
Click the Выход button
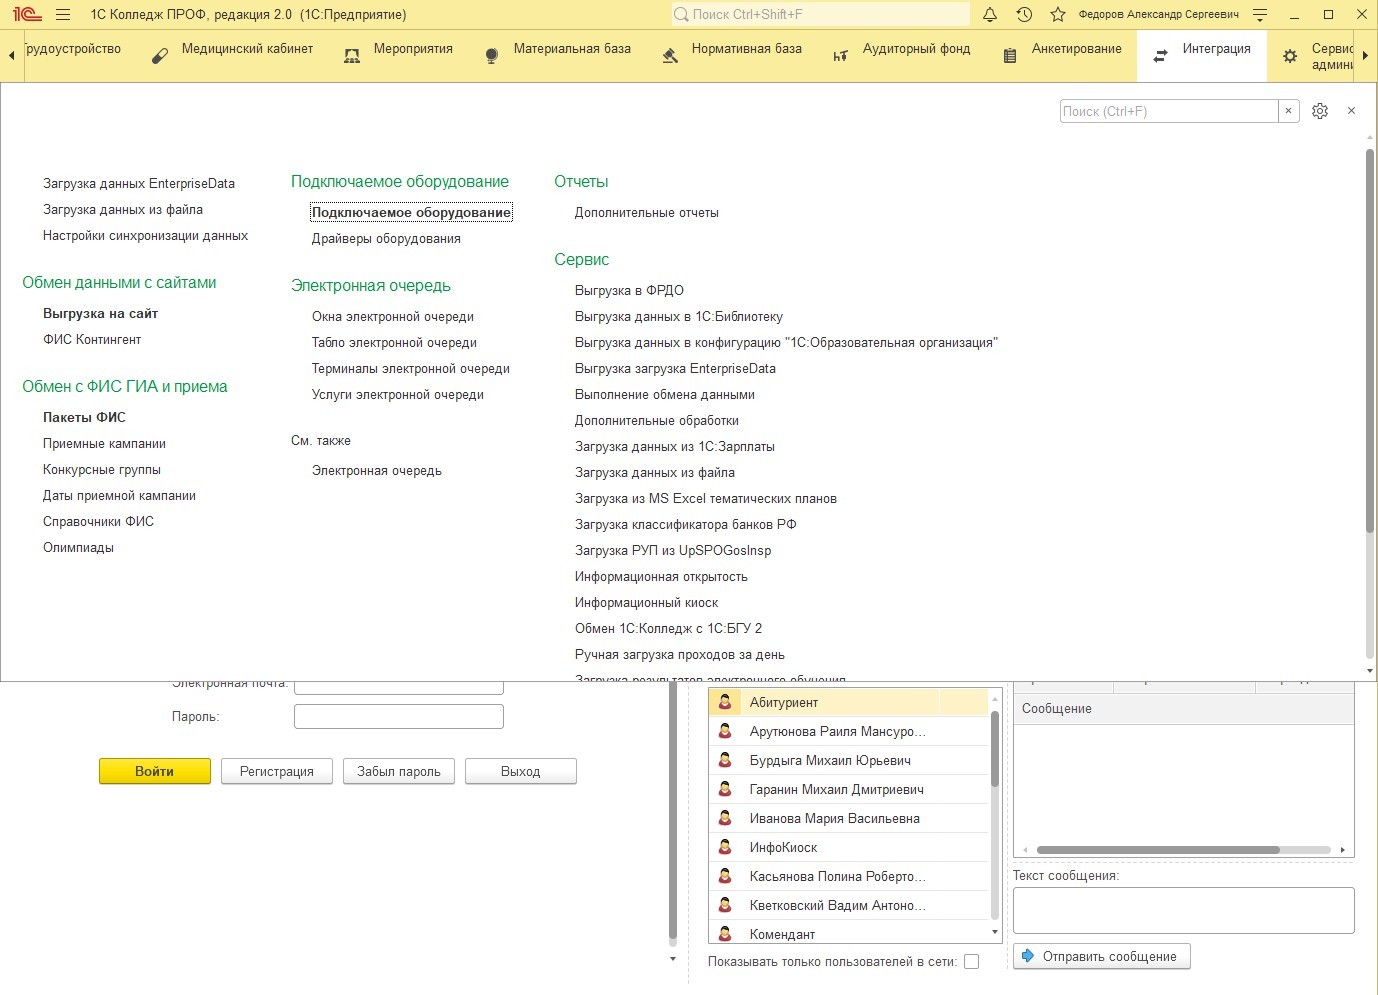point(521,771)
